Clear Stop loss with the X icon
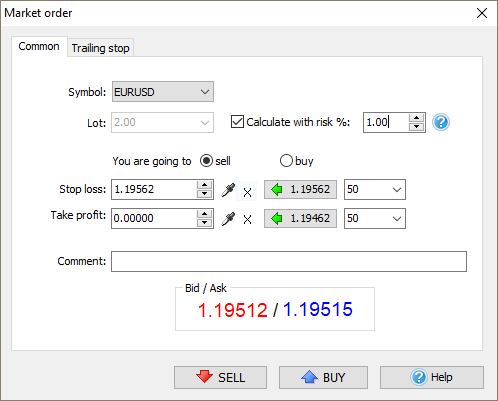Image resolution: width=498 pixels, height=401 pixels. tap(247, 192)
